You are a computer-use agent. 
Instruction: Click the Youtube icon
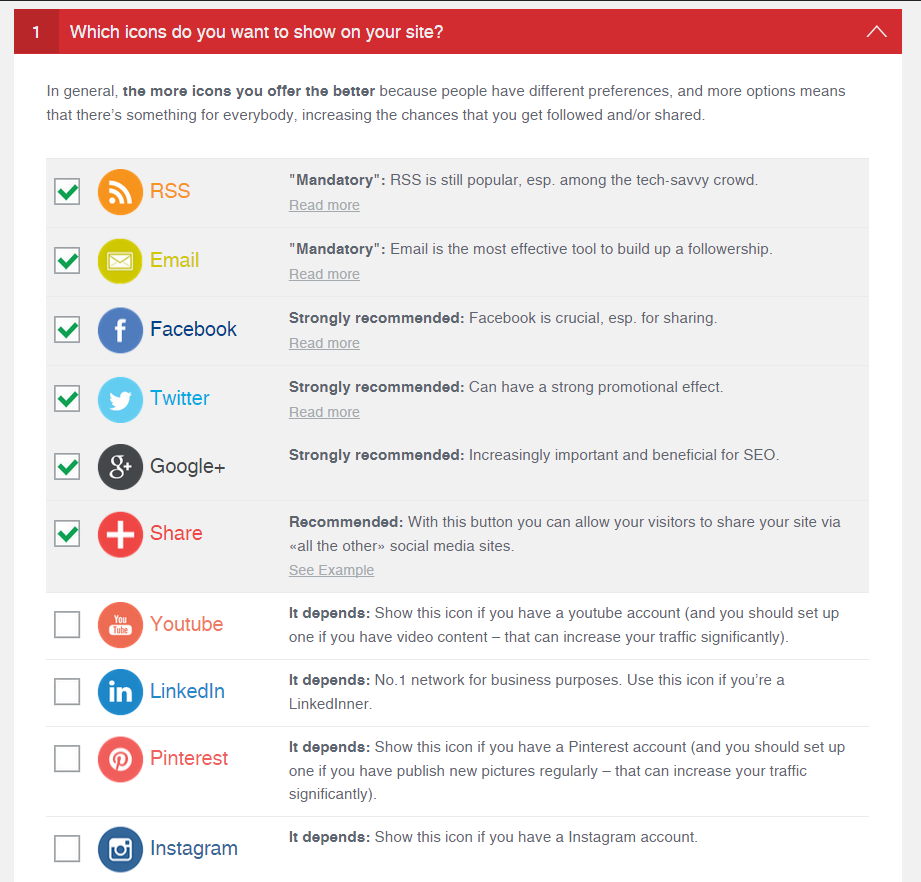pos(118,623)
